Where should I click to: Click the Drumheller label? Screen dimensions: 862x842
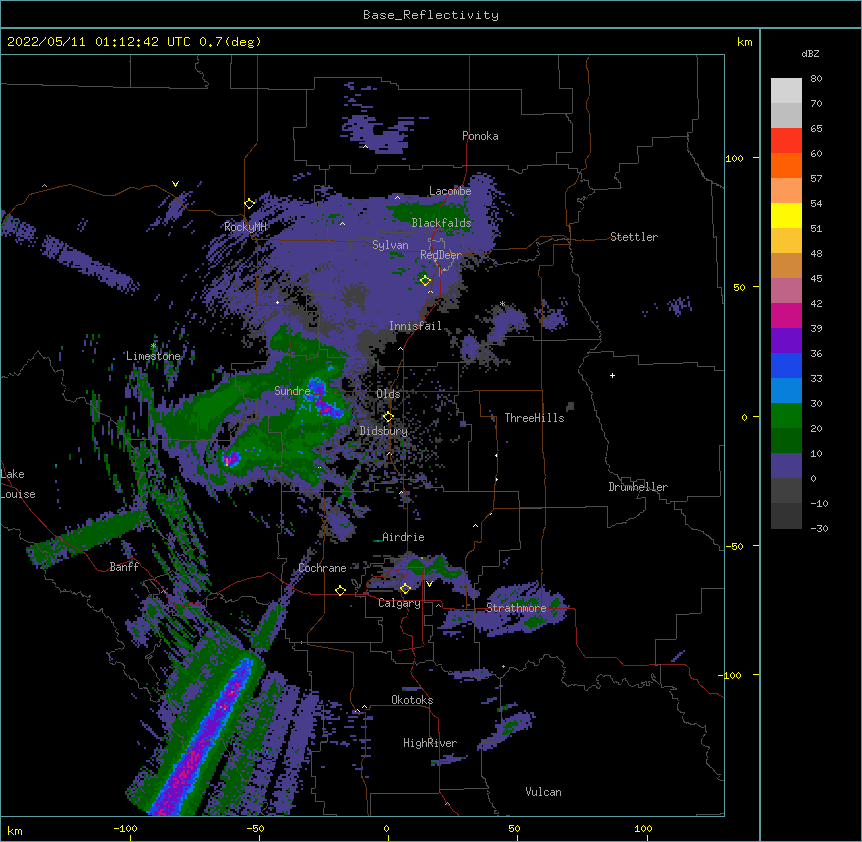click(x=638, y=487)
